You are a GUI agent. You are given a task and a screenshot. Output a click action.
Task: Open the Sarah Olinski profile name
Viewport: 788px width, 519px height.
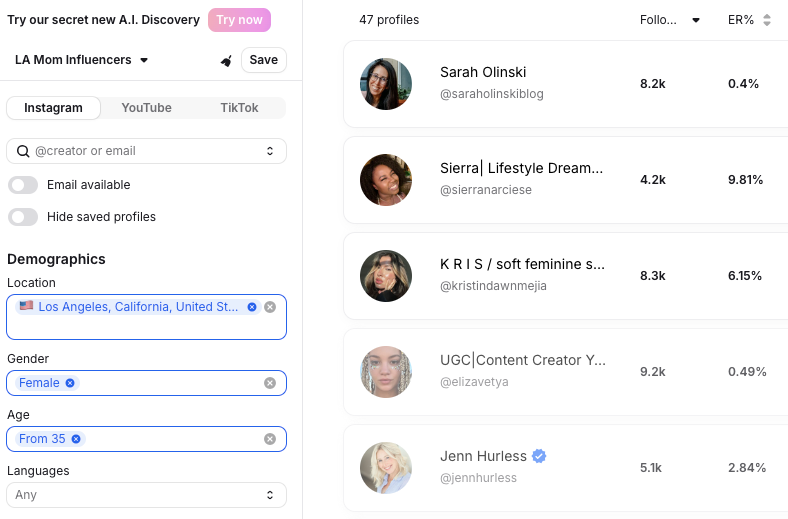pyautogui.click(x=483, y=72)
